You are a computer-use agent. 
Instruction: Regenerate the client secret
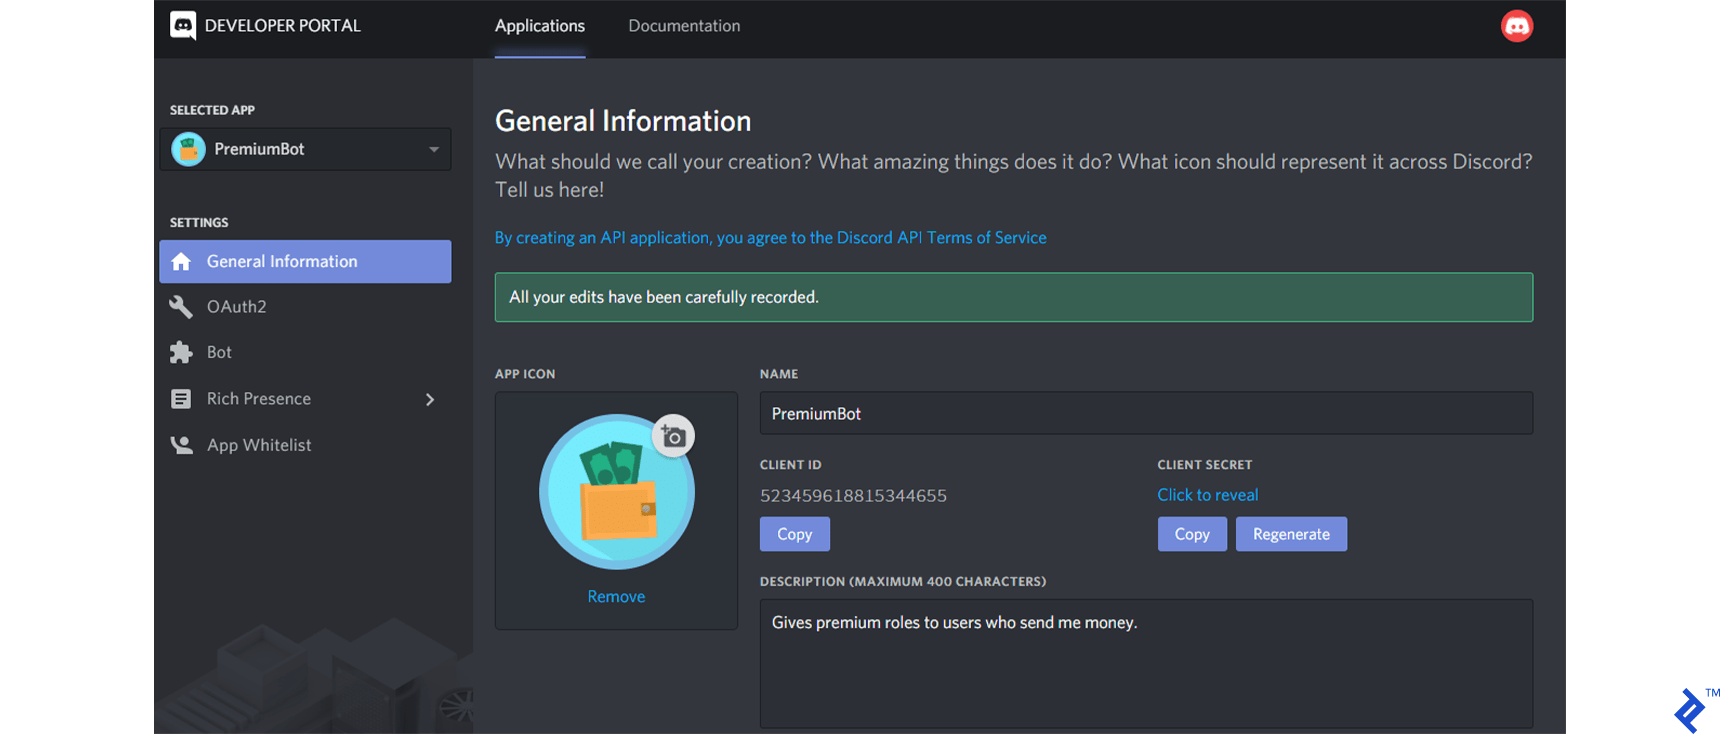[1290, 534]
